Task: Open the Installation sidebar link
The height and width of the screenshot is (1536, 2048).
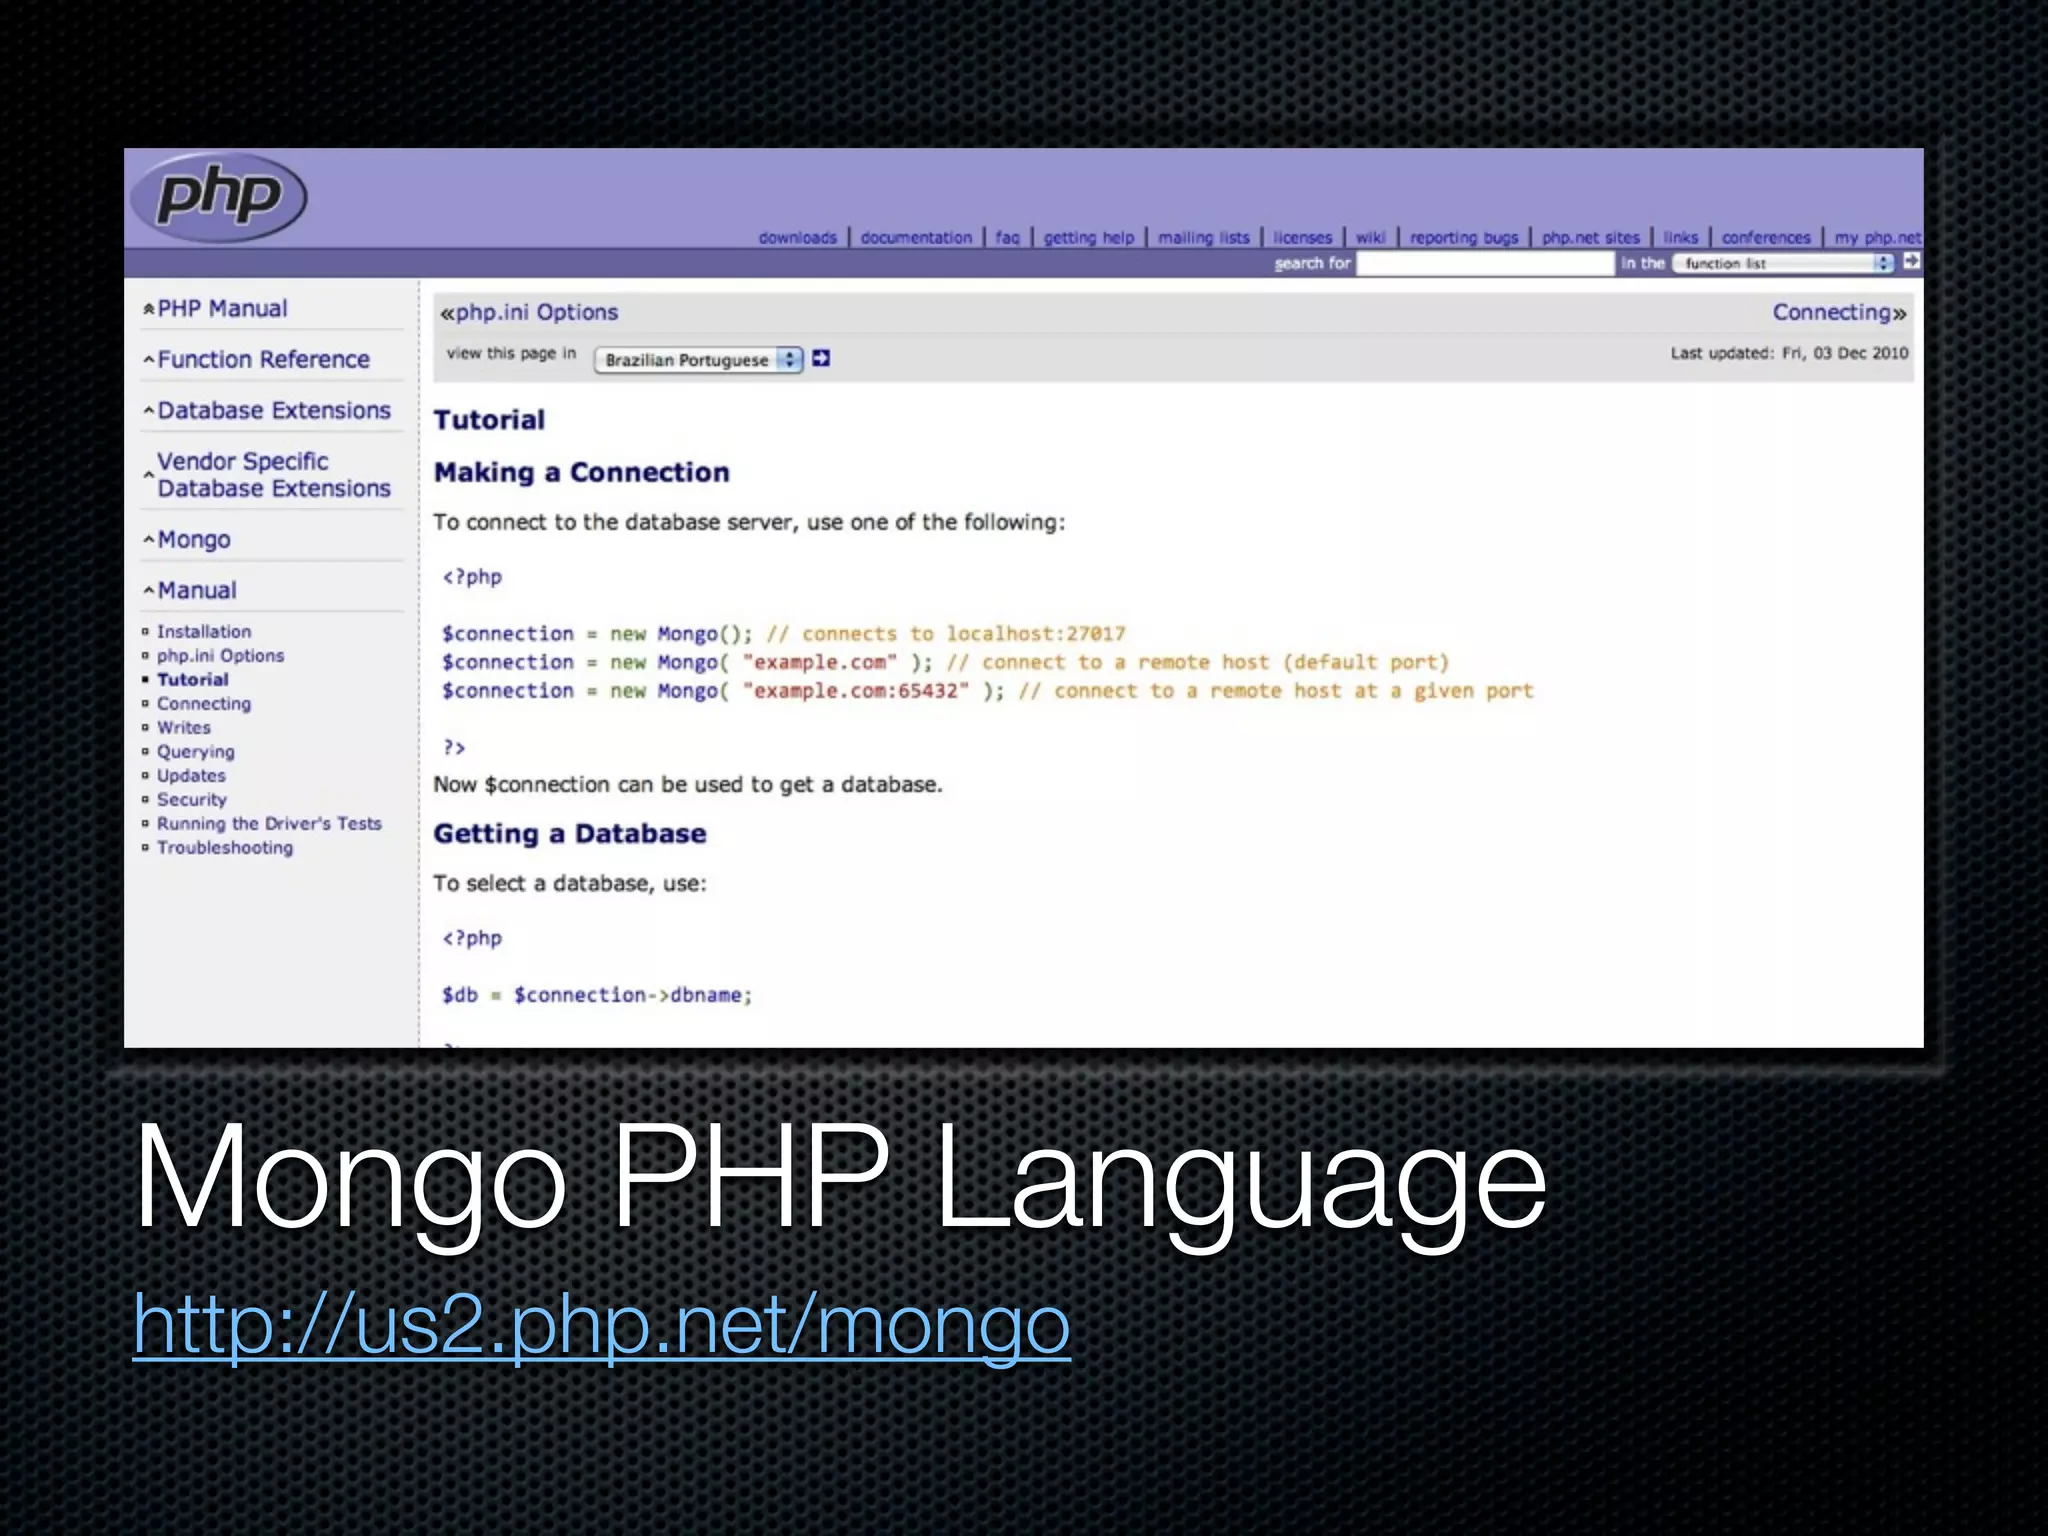Action: pyautogui.click(x=204, y=632)
